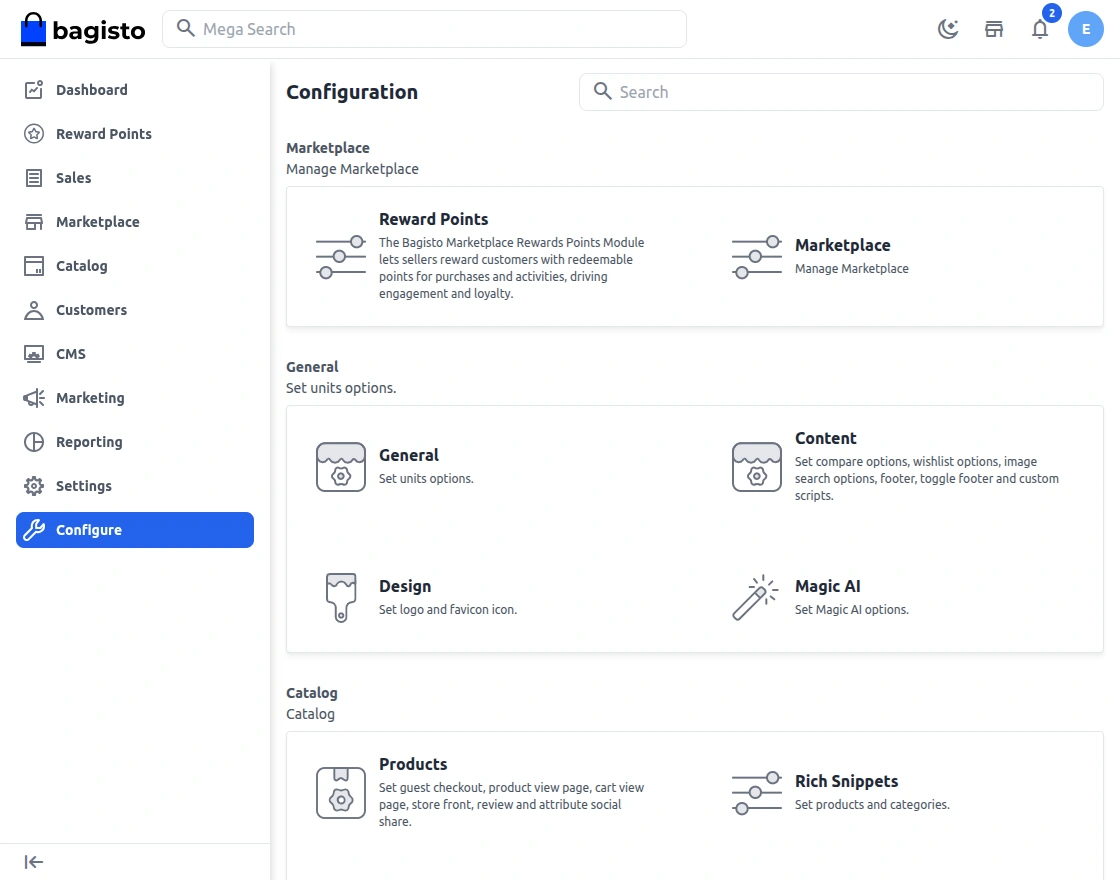Focus the Configuration Search field

[841, 92]
